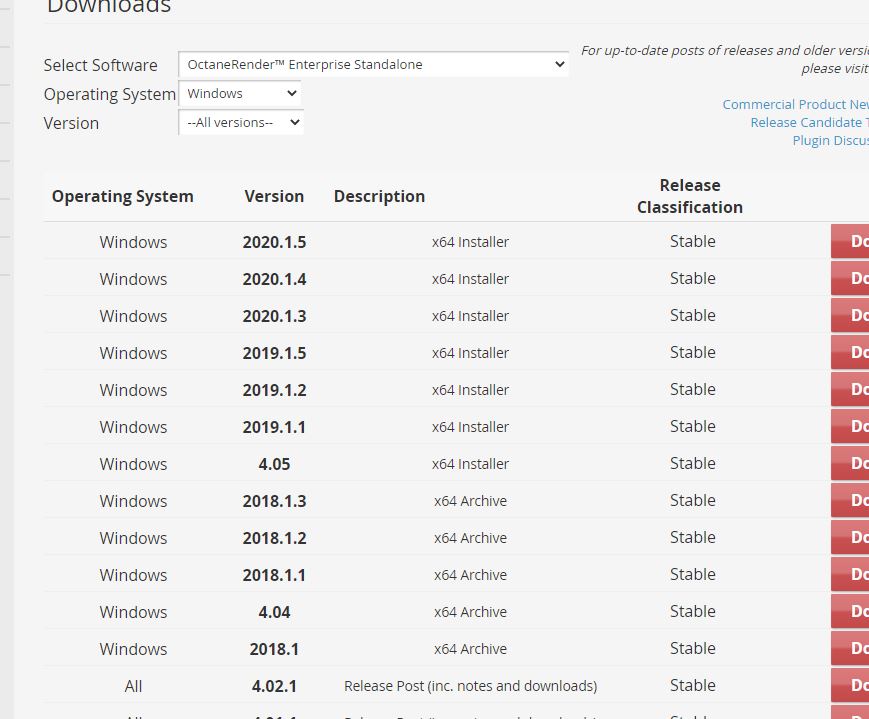Click the Version column header
869x719 pixels.
point(274,196)
